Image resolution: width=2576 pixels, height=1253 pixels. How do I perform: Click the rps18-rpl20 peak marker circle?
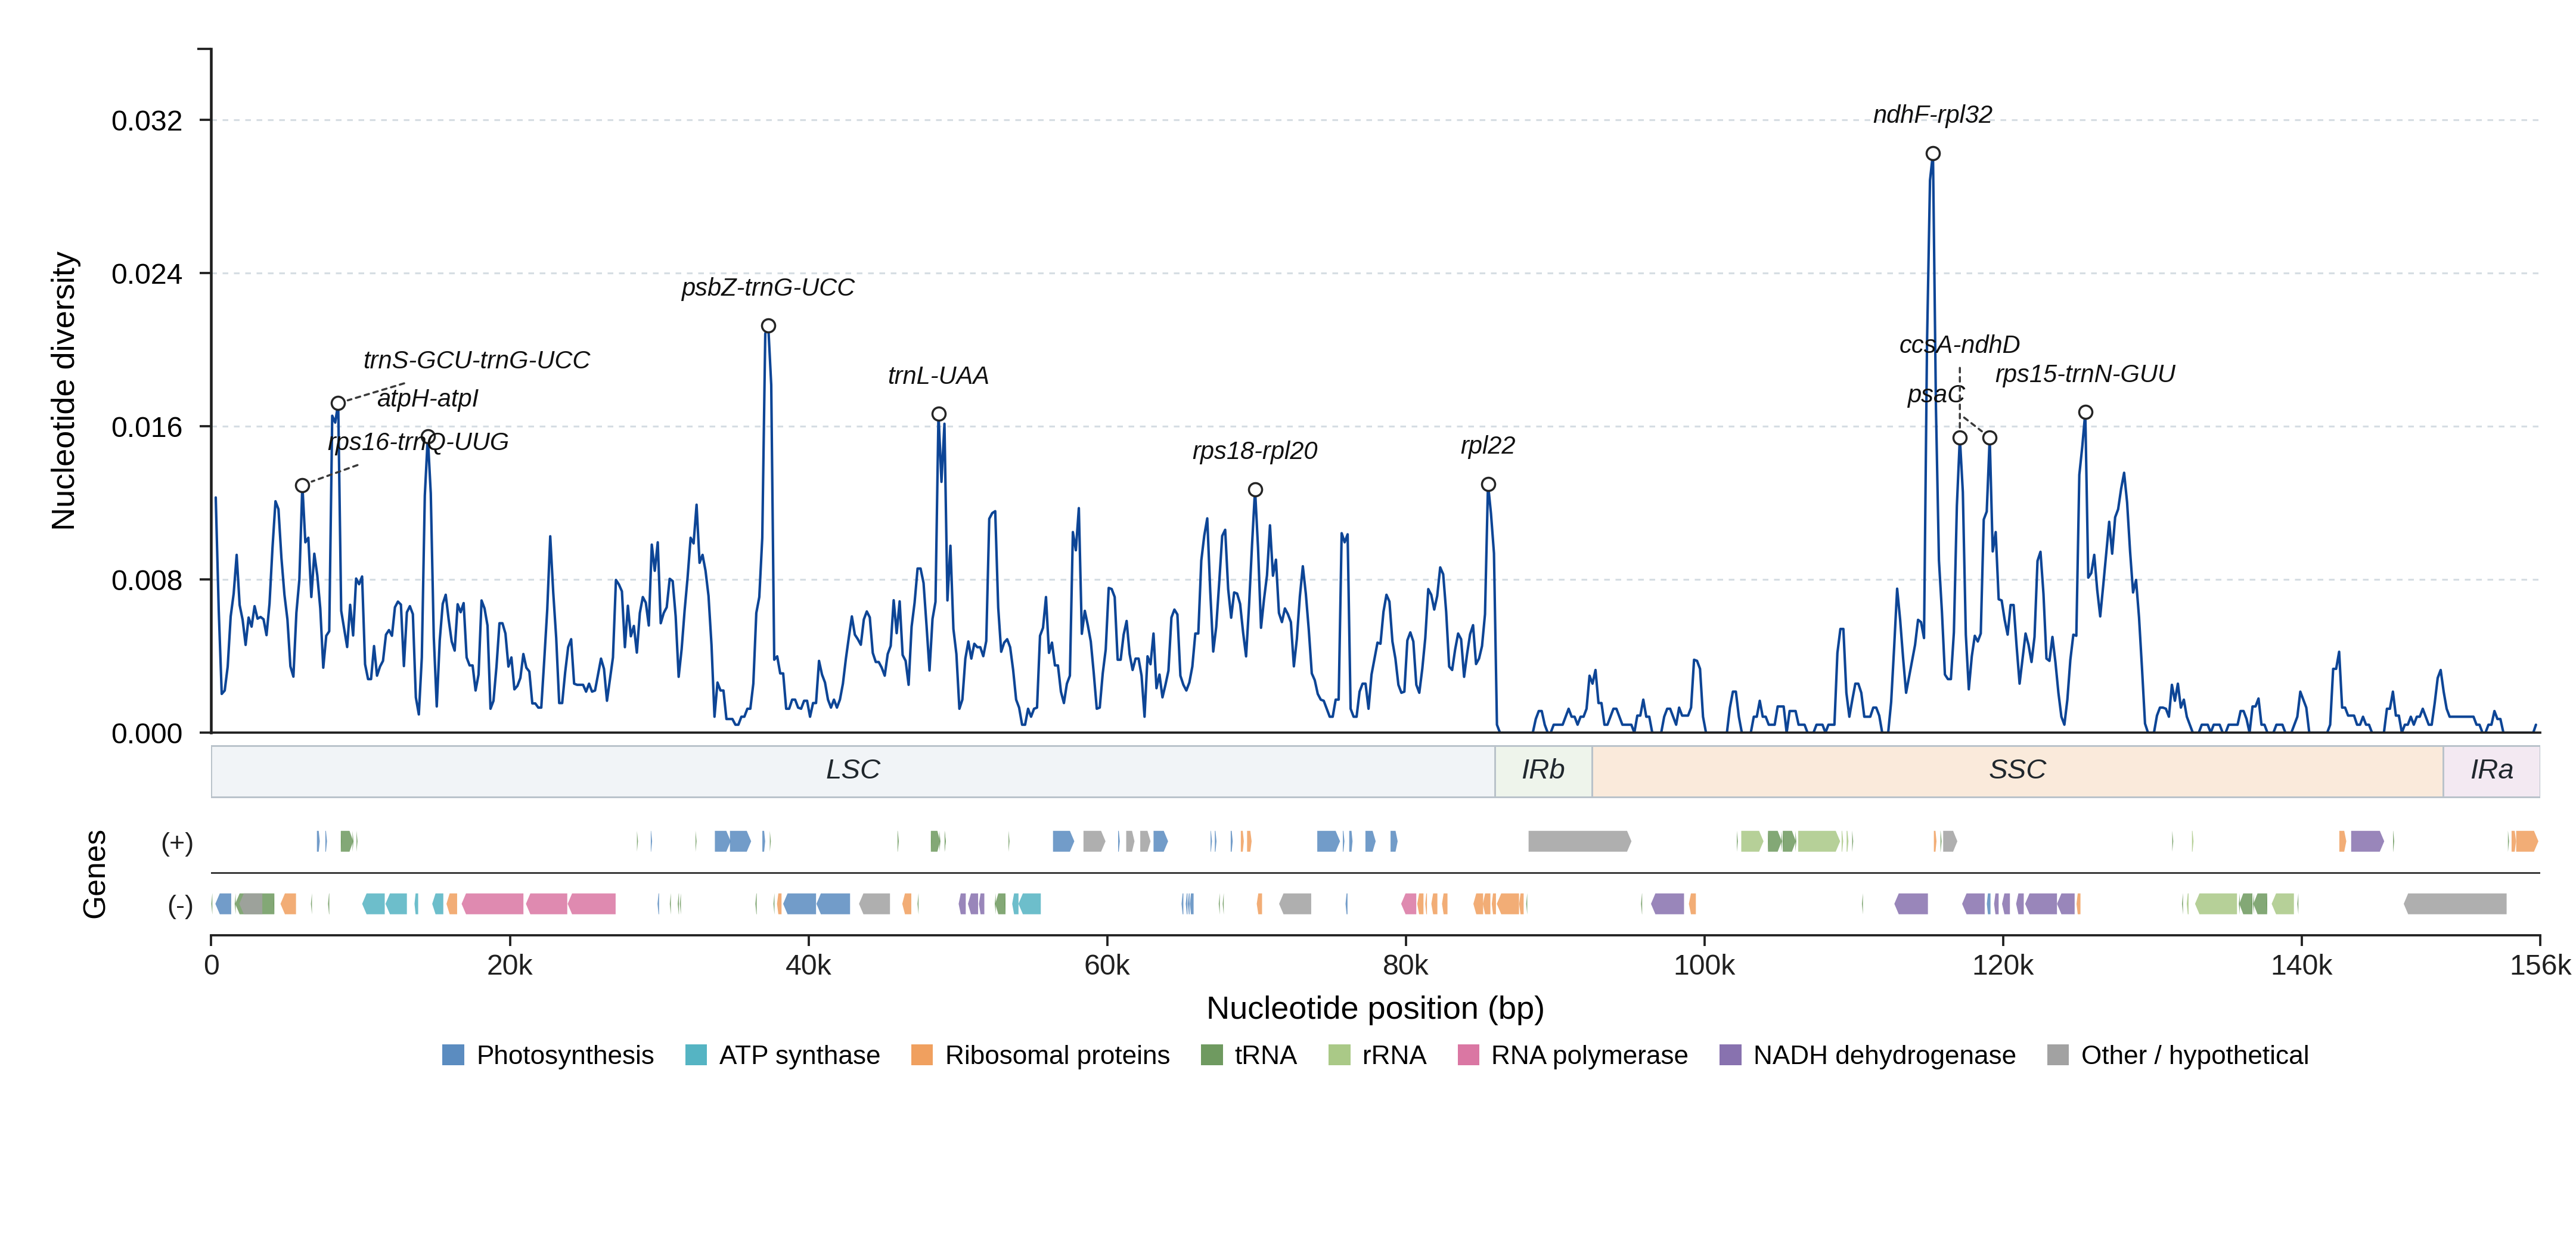click(1255, 490)
